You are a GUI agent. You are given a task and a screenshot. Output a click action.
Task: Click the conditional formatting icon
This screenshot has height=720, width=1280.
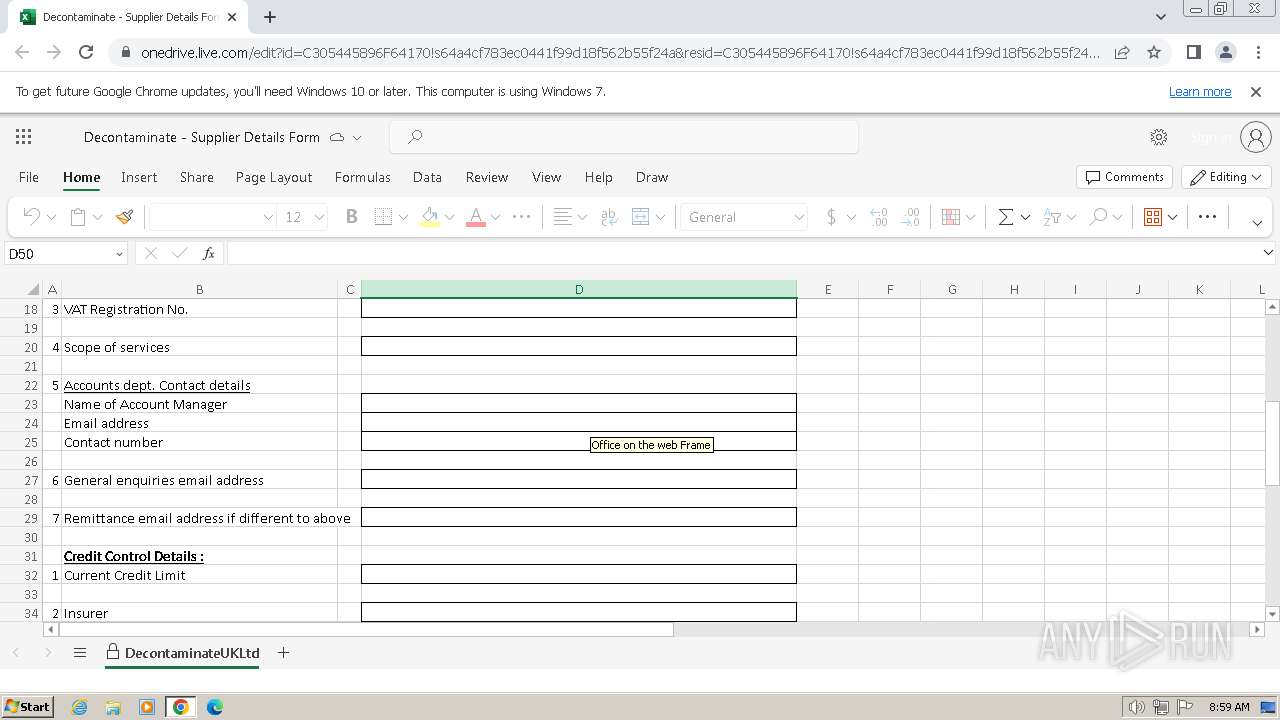pos(951,217)
